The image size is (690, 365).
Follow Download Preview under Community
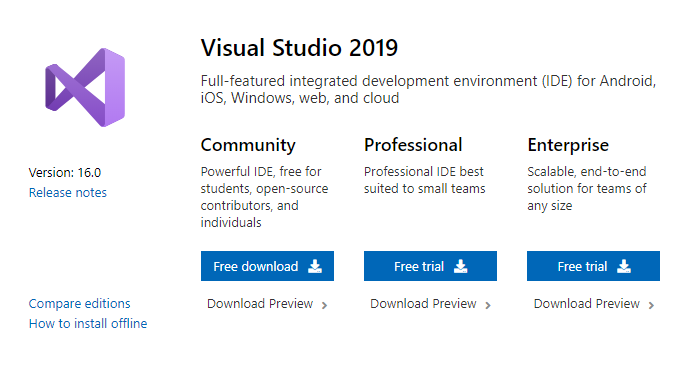[x=260, y=304]
